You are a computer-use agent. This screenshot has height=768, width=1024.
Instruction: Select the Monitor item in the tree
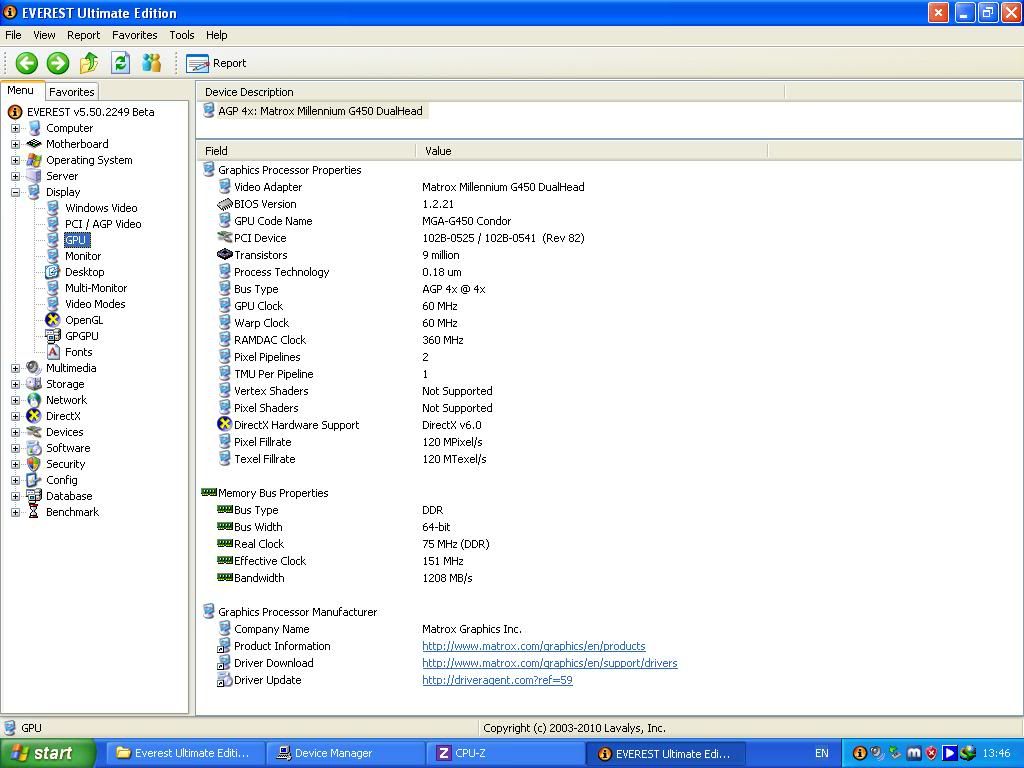click(x=83, y=256)
